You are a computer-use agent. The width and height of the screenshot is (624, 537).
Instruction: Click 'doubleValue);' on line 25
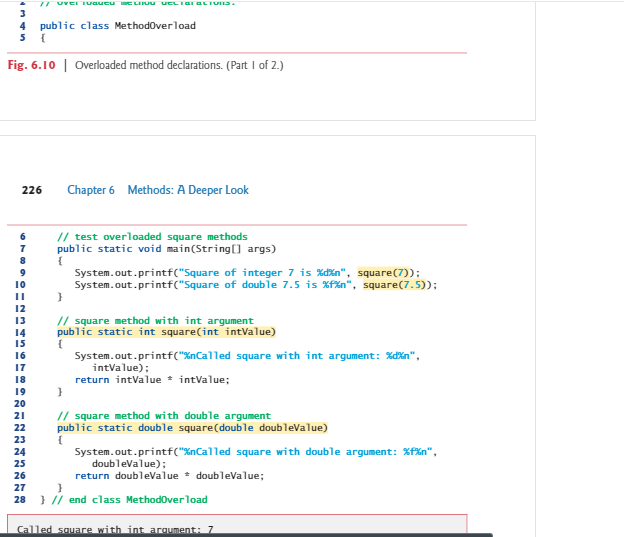pos(129,464)
